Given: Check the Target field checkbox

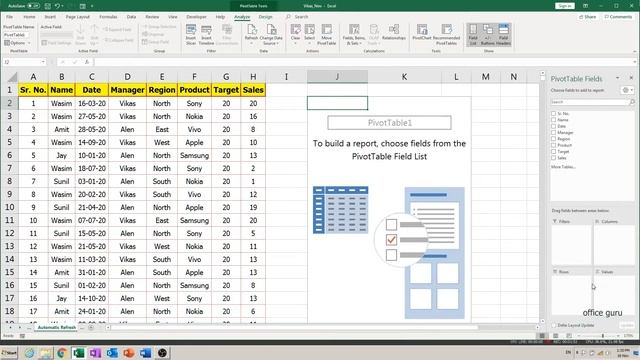Looking at the screenshot, I should pos(553,151).
